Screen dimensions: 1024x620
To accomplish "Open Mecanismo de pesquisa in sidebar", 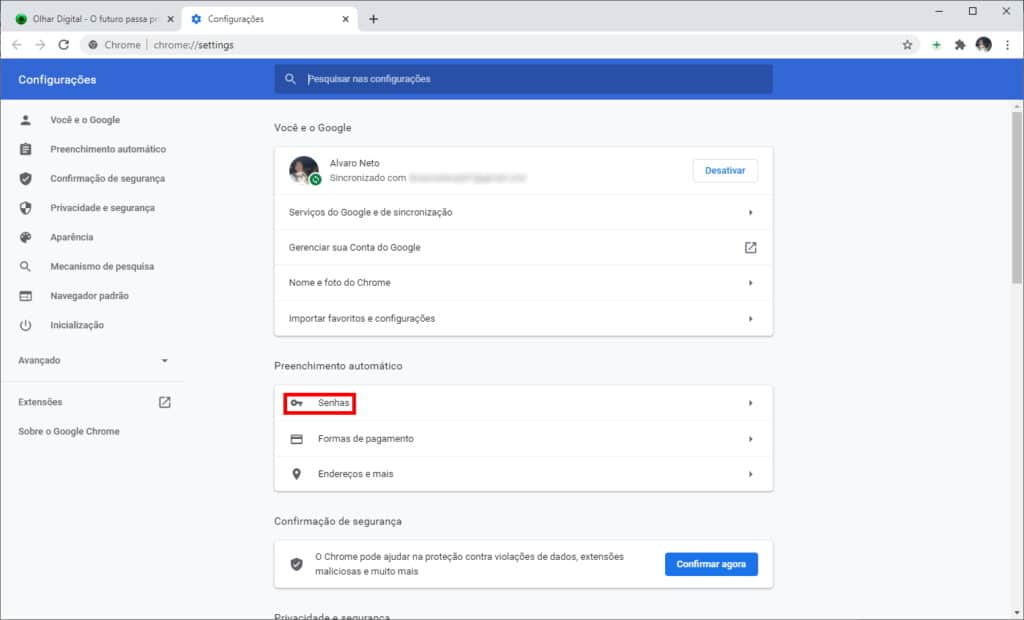I will [102, 267].
